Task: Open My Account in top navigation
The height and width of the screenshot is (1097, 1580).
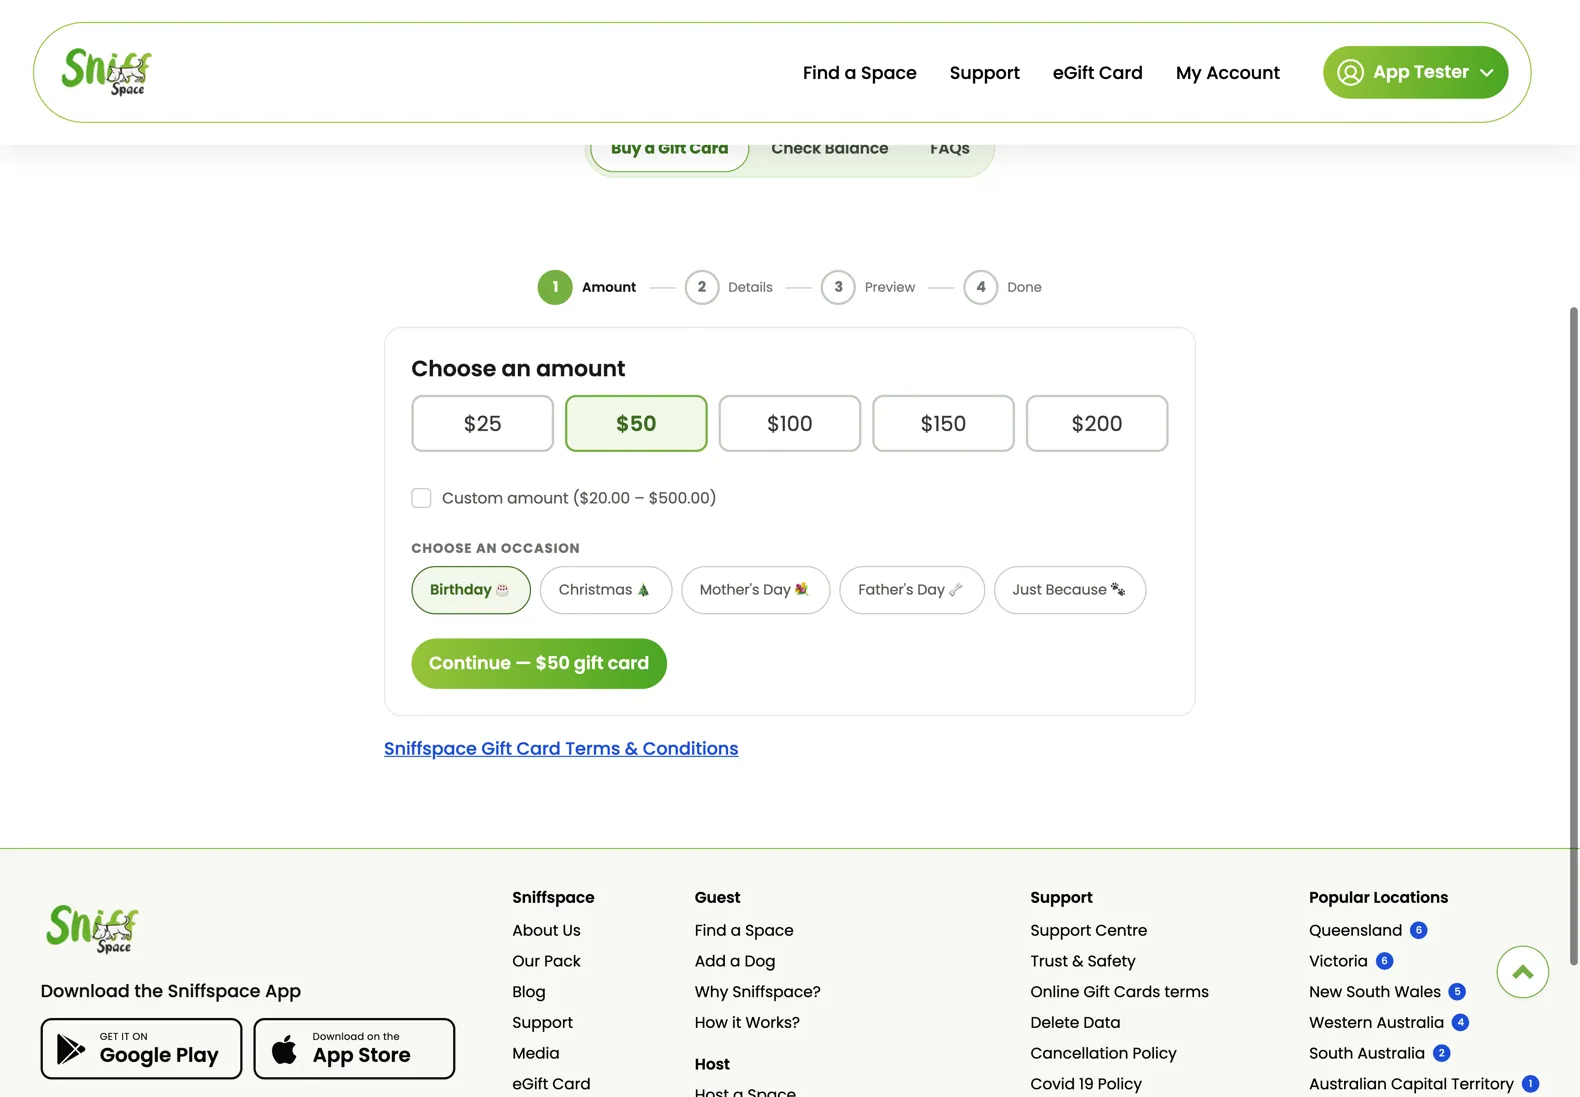Action: click(x=1228, y=73)
